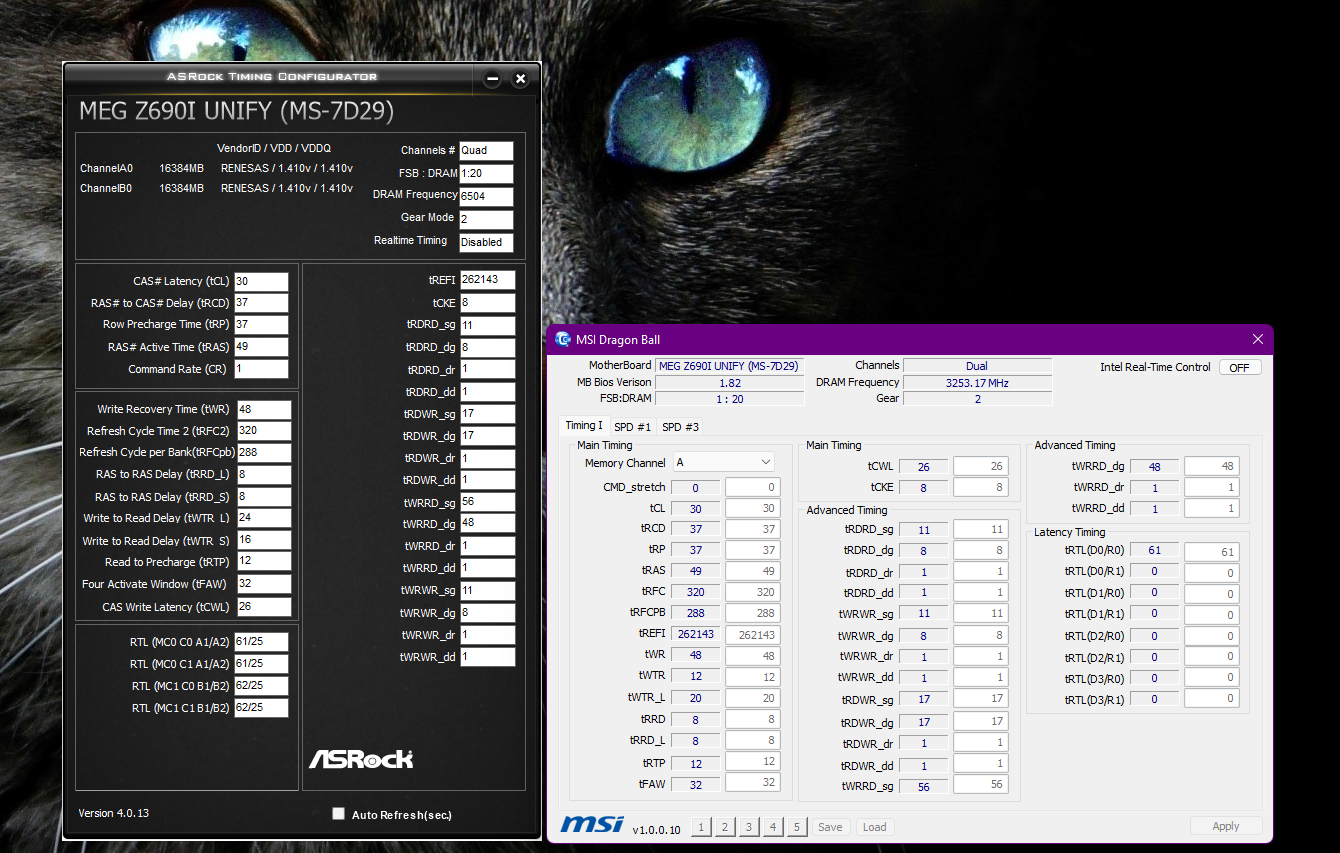The height and width of the screenshot is (853, 1340).
Task: Select the DRAM Frequency field in ASRock Configurator
Action: (486, 196)
